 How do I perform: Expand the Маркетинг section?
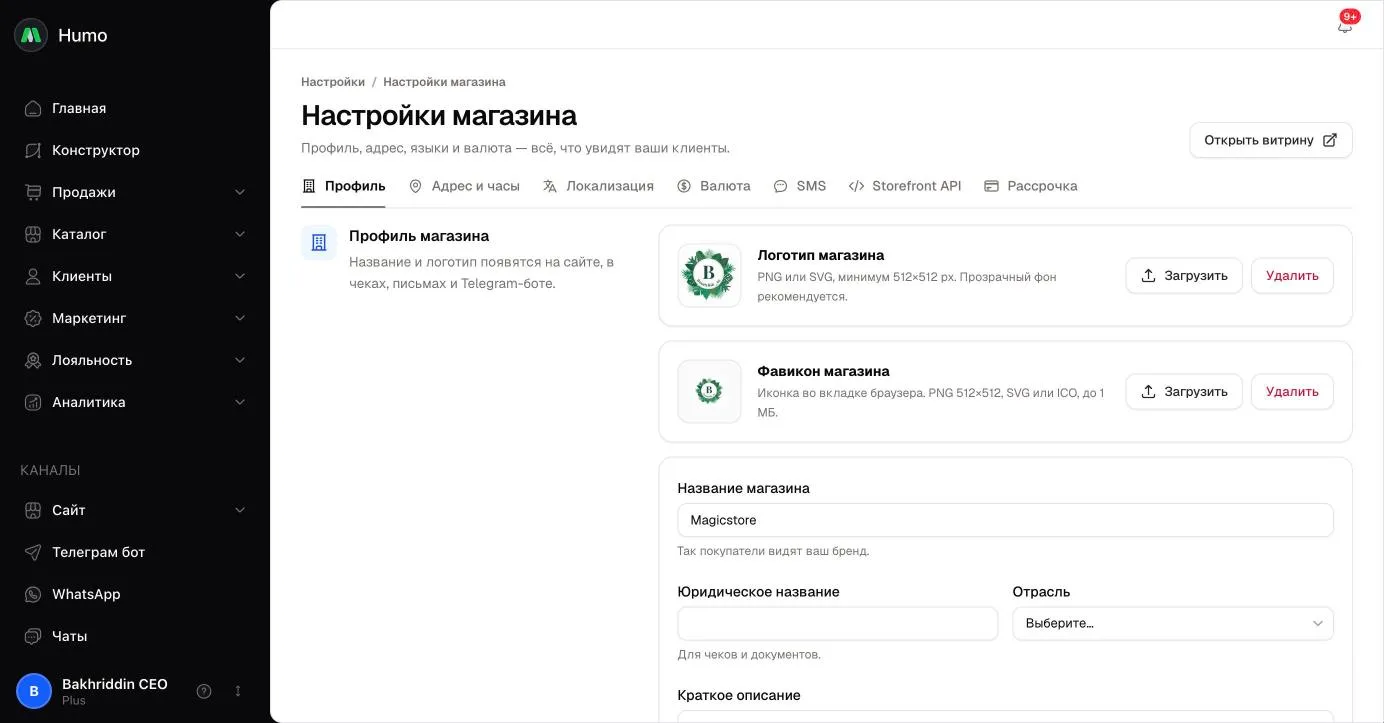point(135,318)
